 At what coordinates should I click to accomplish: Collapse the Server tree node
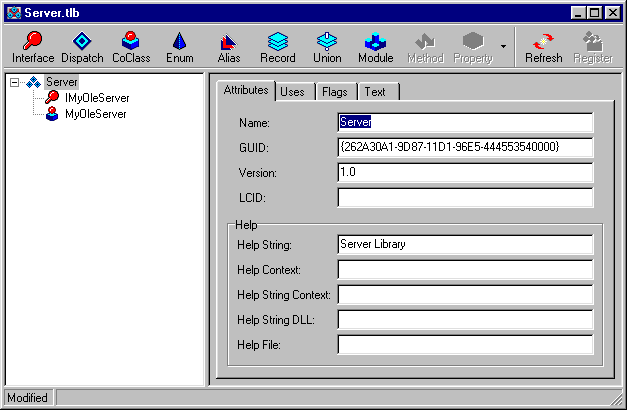tap(16, 82)
